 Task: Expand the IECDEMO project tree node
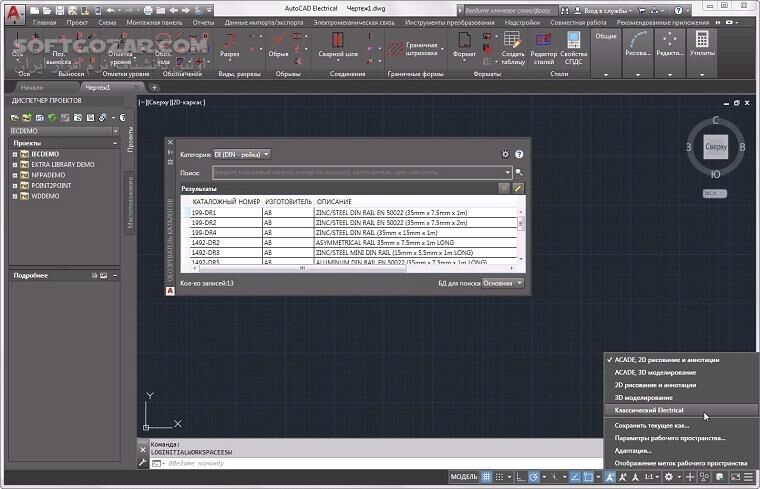pyautogui.click(x=15, y=154)
